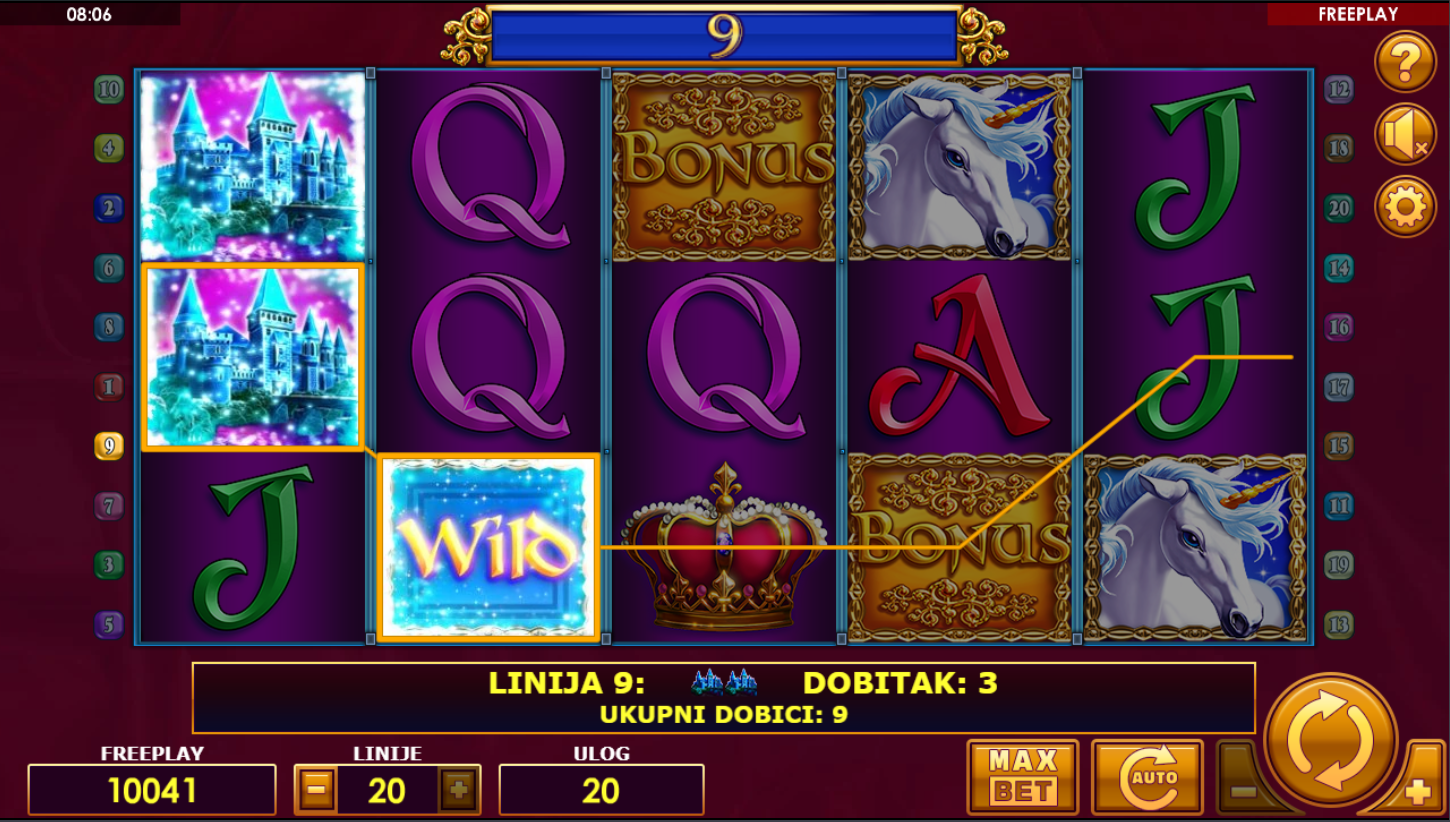Toggle the muted sound speaker icon
This screenshot has height=822, width=1450.
[1405, 135]
